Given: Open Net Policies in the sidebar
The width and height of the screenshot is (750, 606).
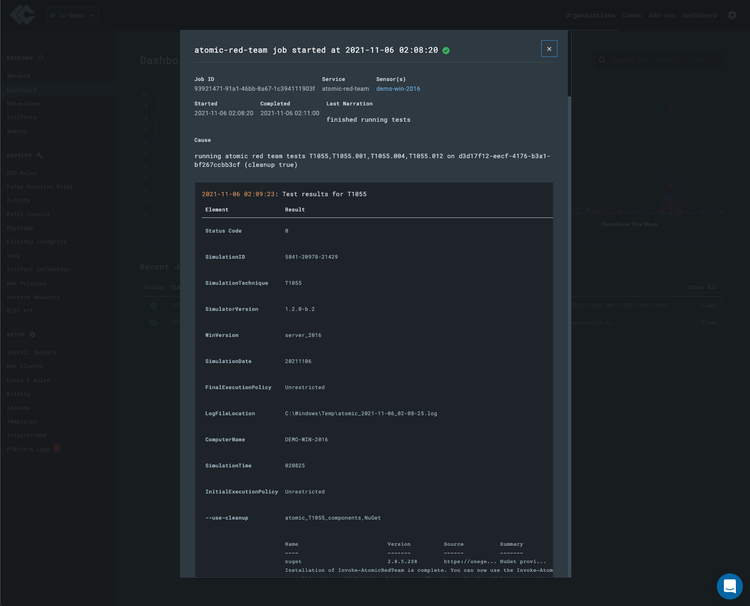Looking at the screenshot, I should (x=26, y=284).
